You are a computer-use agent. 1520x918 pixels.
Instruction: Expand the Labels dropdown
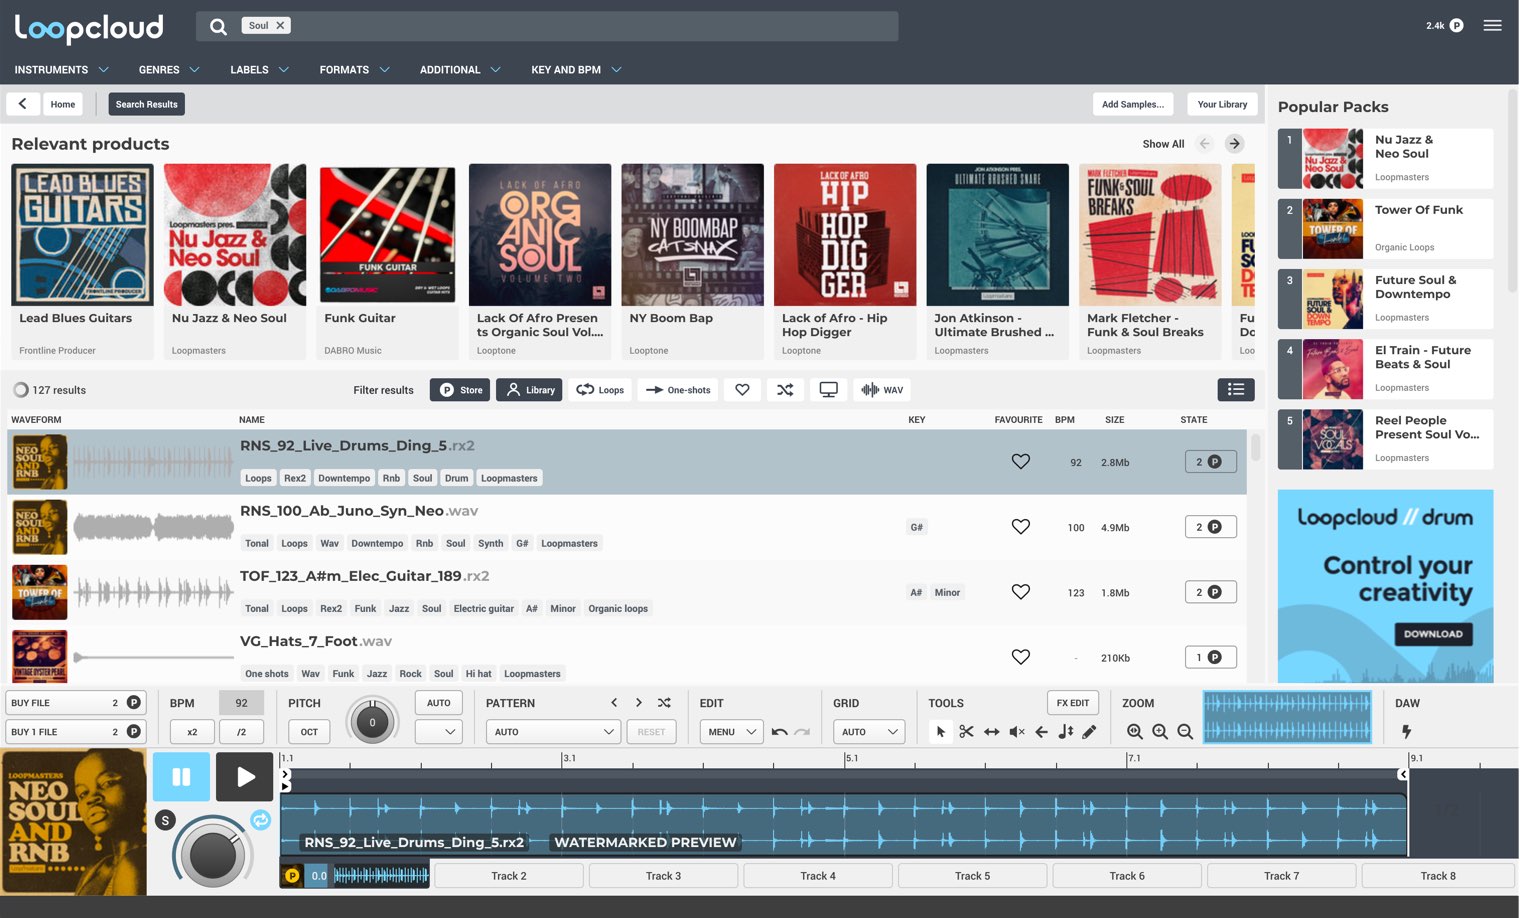point(259,70)
